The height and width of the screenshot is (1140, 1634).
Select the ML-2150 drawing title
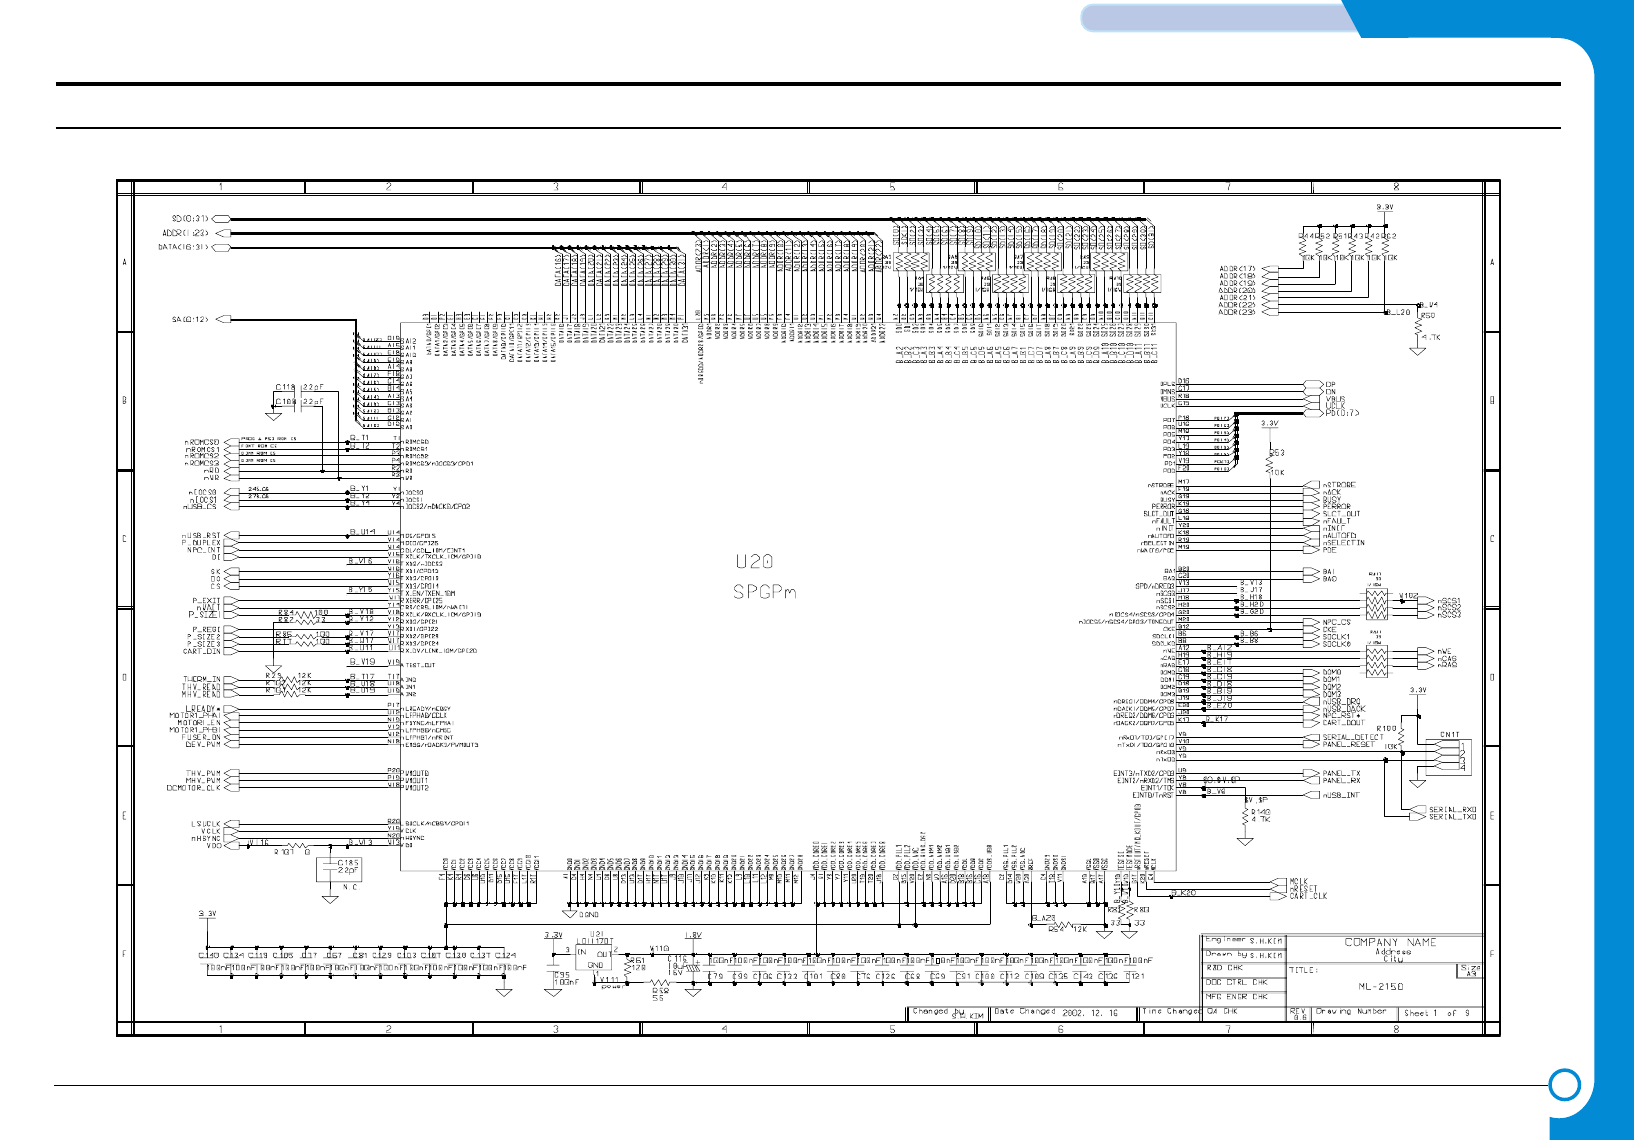coord(1380,986)
